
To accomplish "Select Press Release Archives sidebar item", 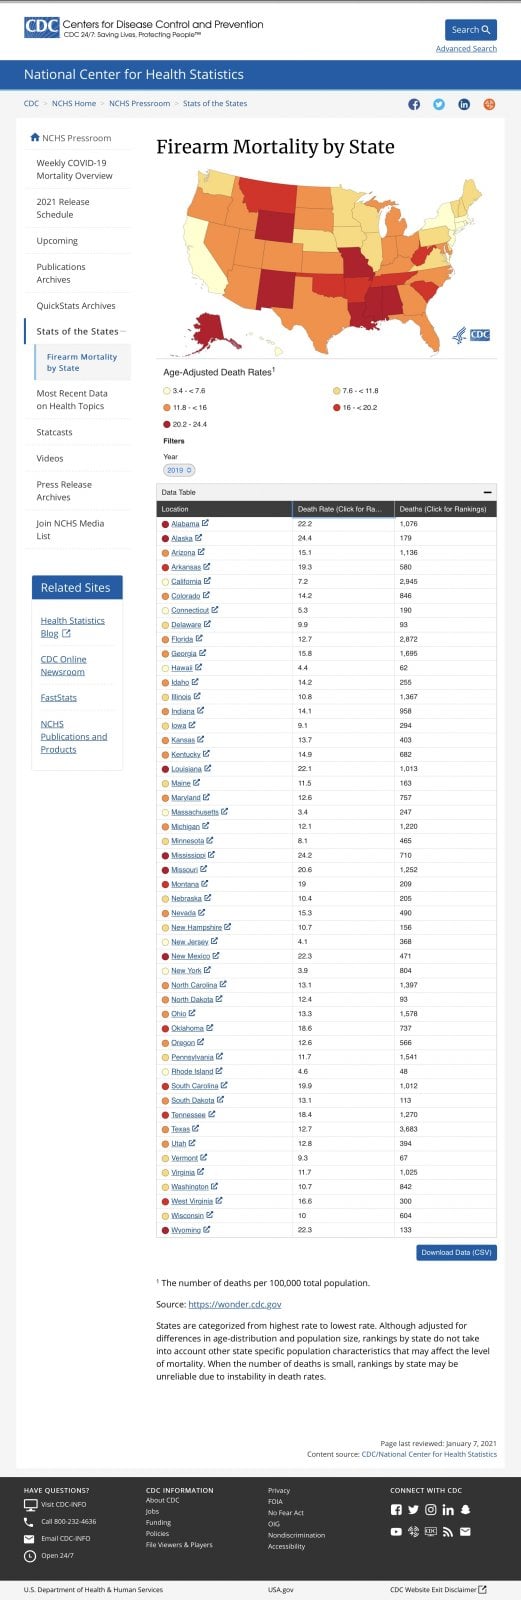I will pos(64,491).
